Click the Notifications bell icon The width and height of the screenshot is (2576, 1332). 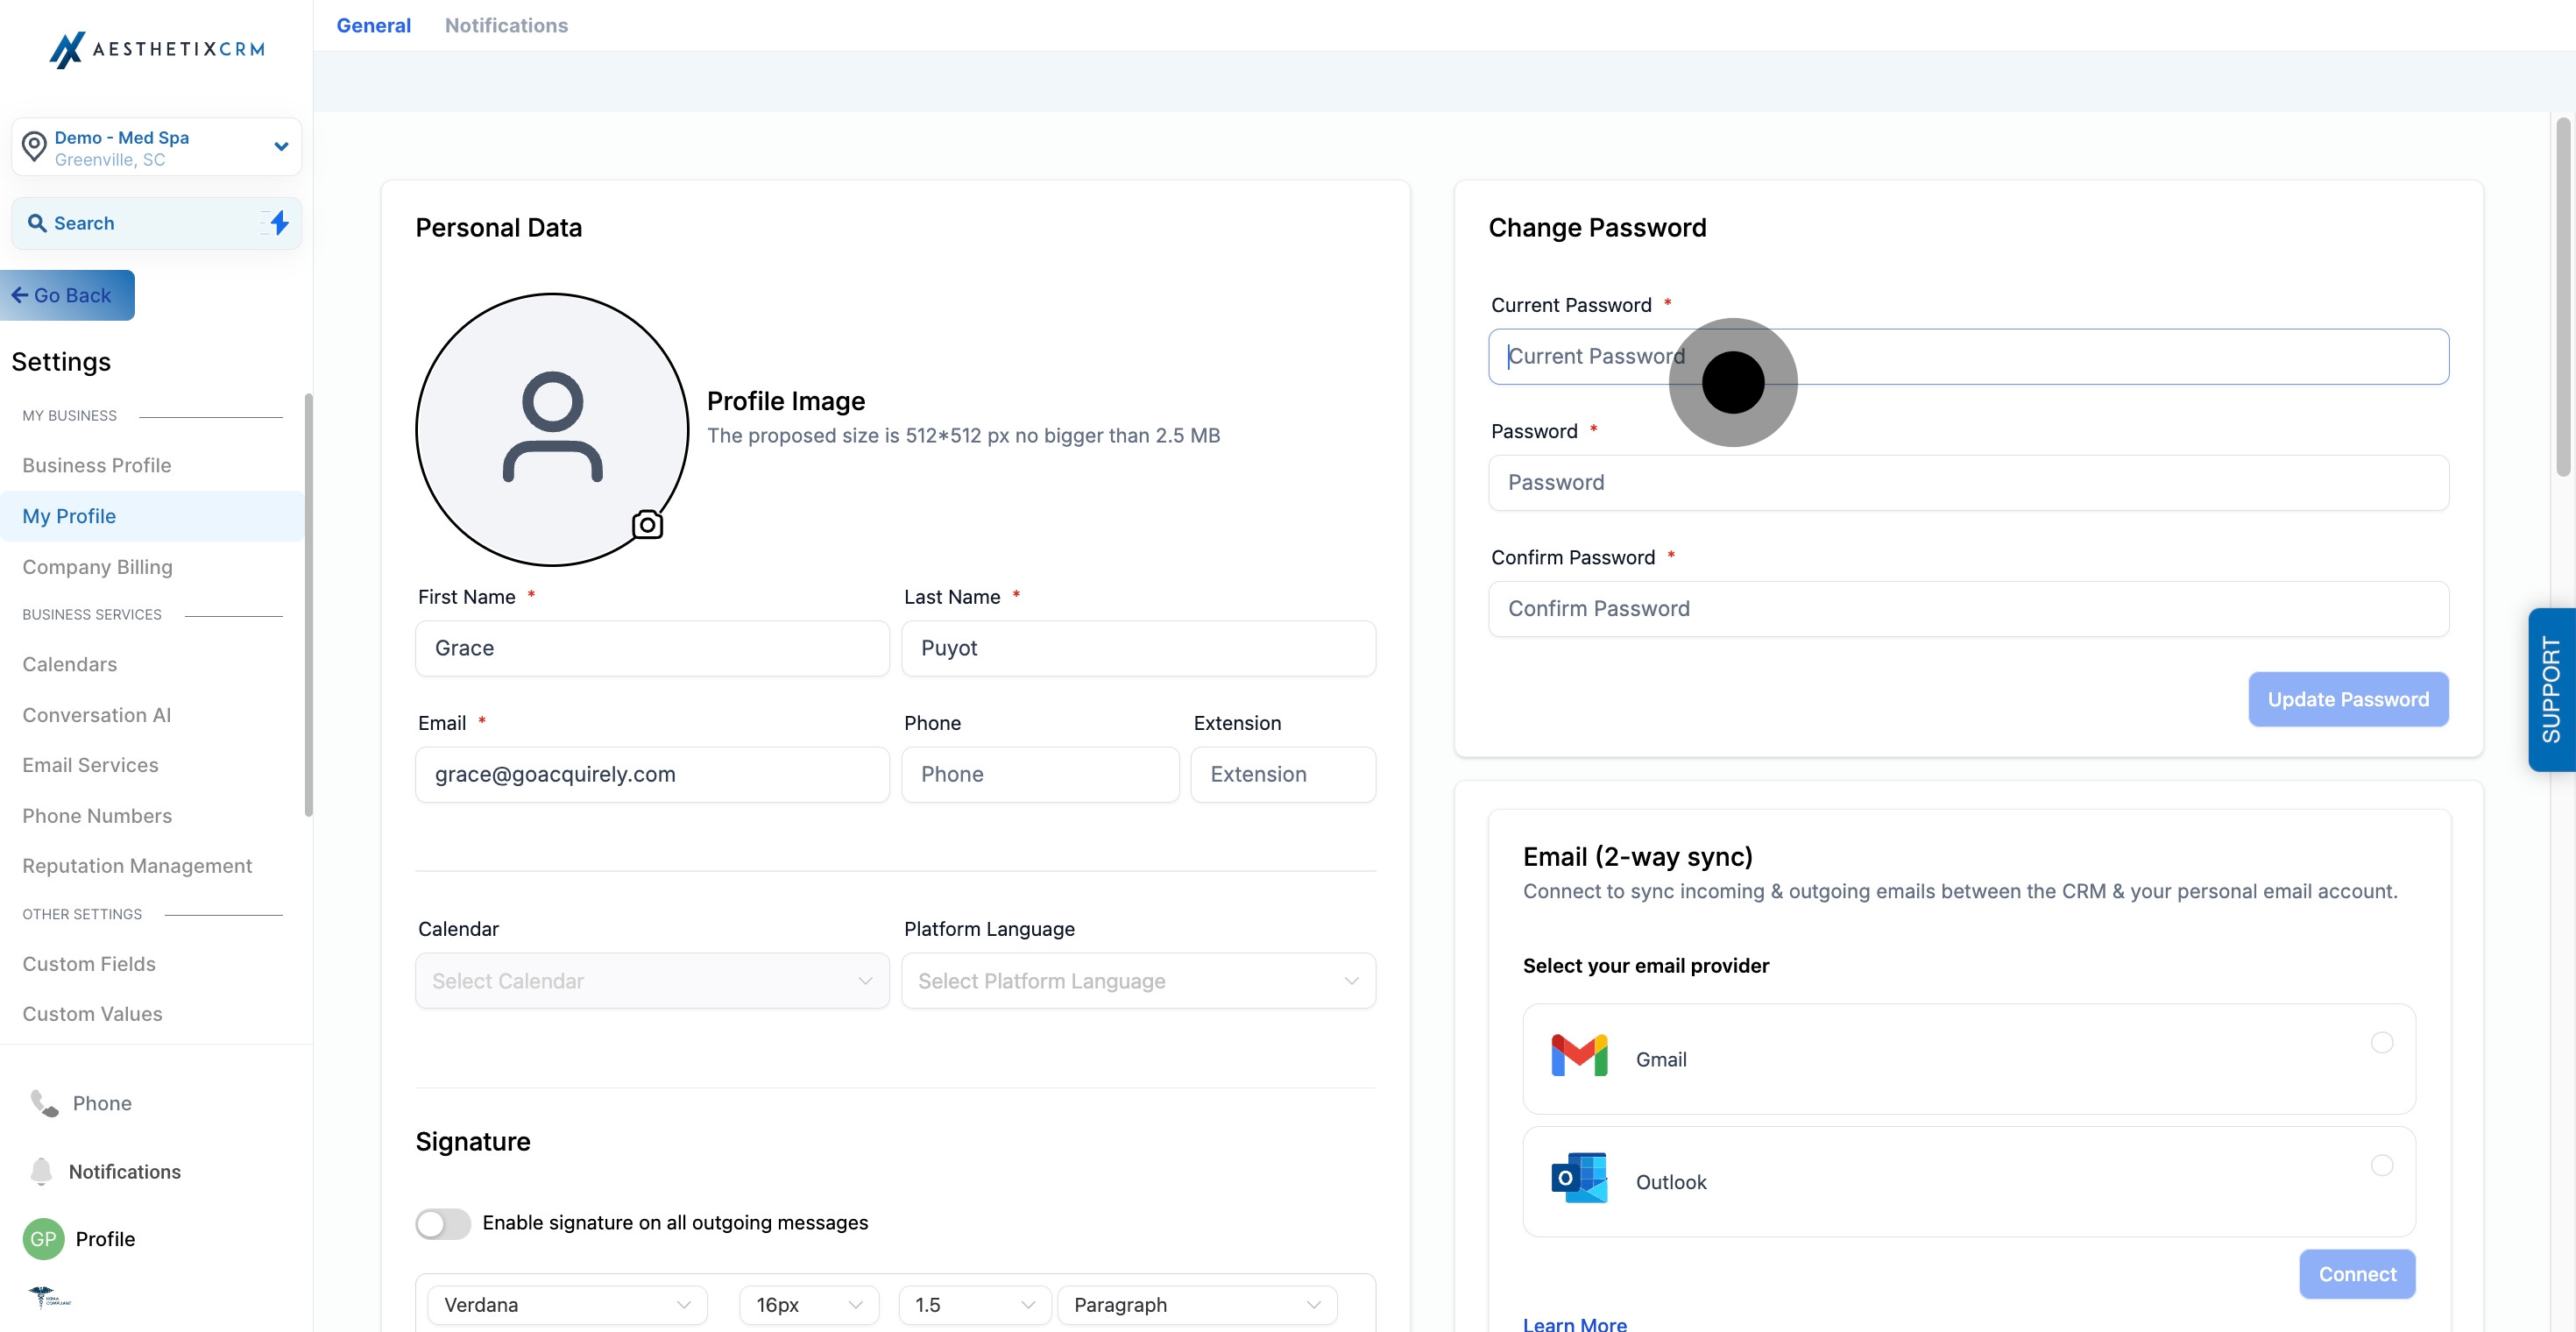(41, 1171)
